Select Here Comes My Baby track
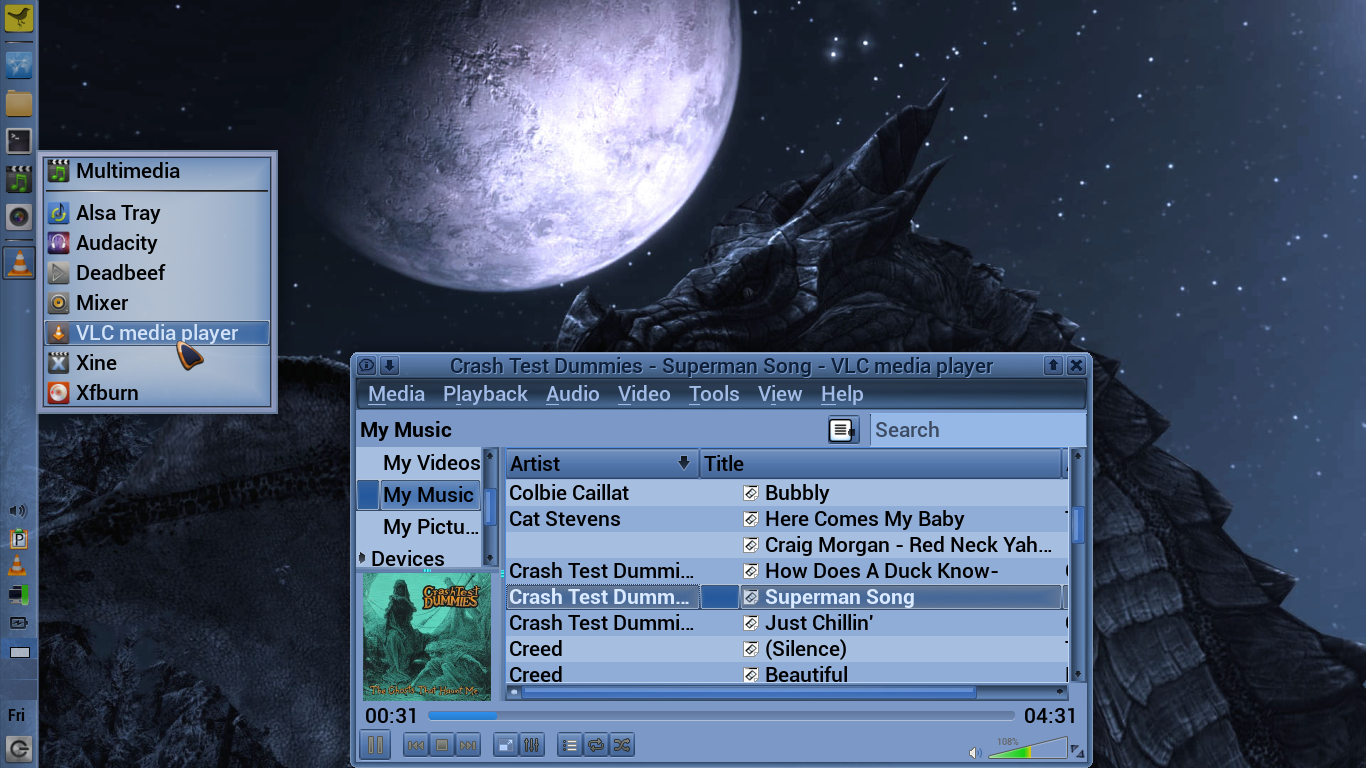The height and width of the screenshot is (768, 1366). point(786,519)
